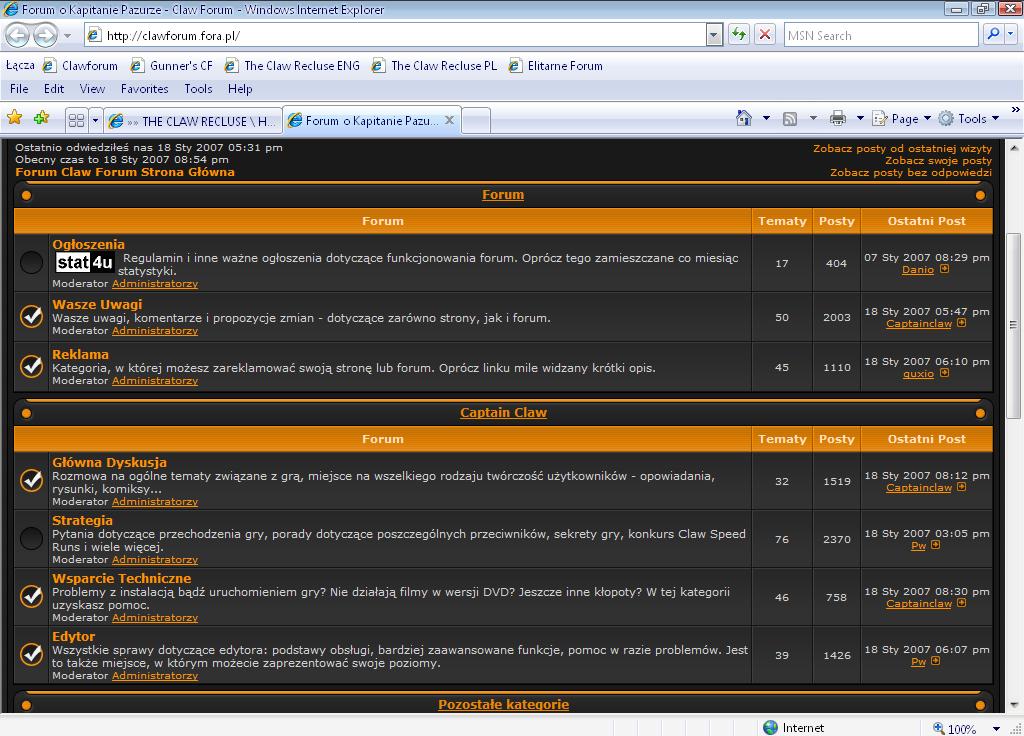Click the Stop loading icon
1024x736 pixels.
coord(765,35)
